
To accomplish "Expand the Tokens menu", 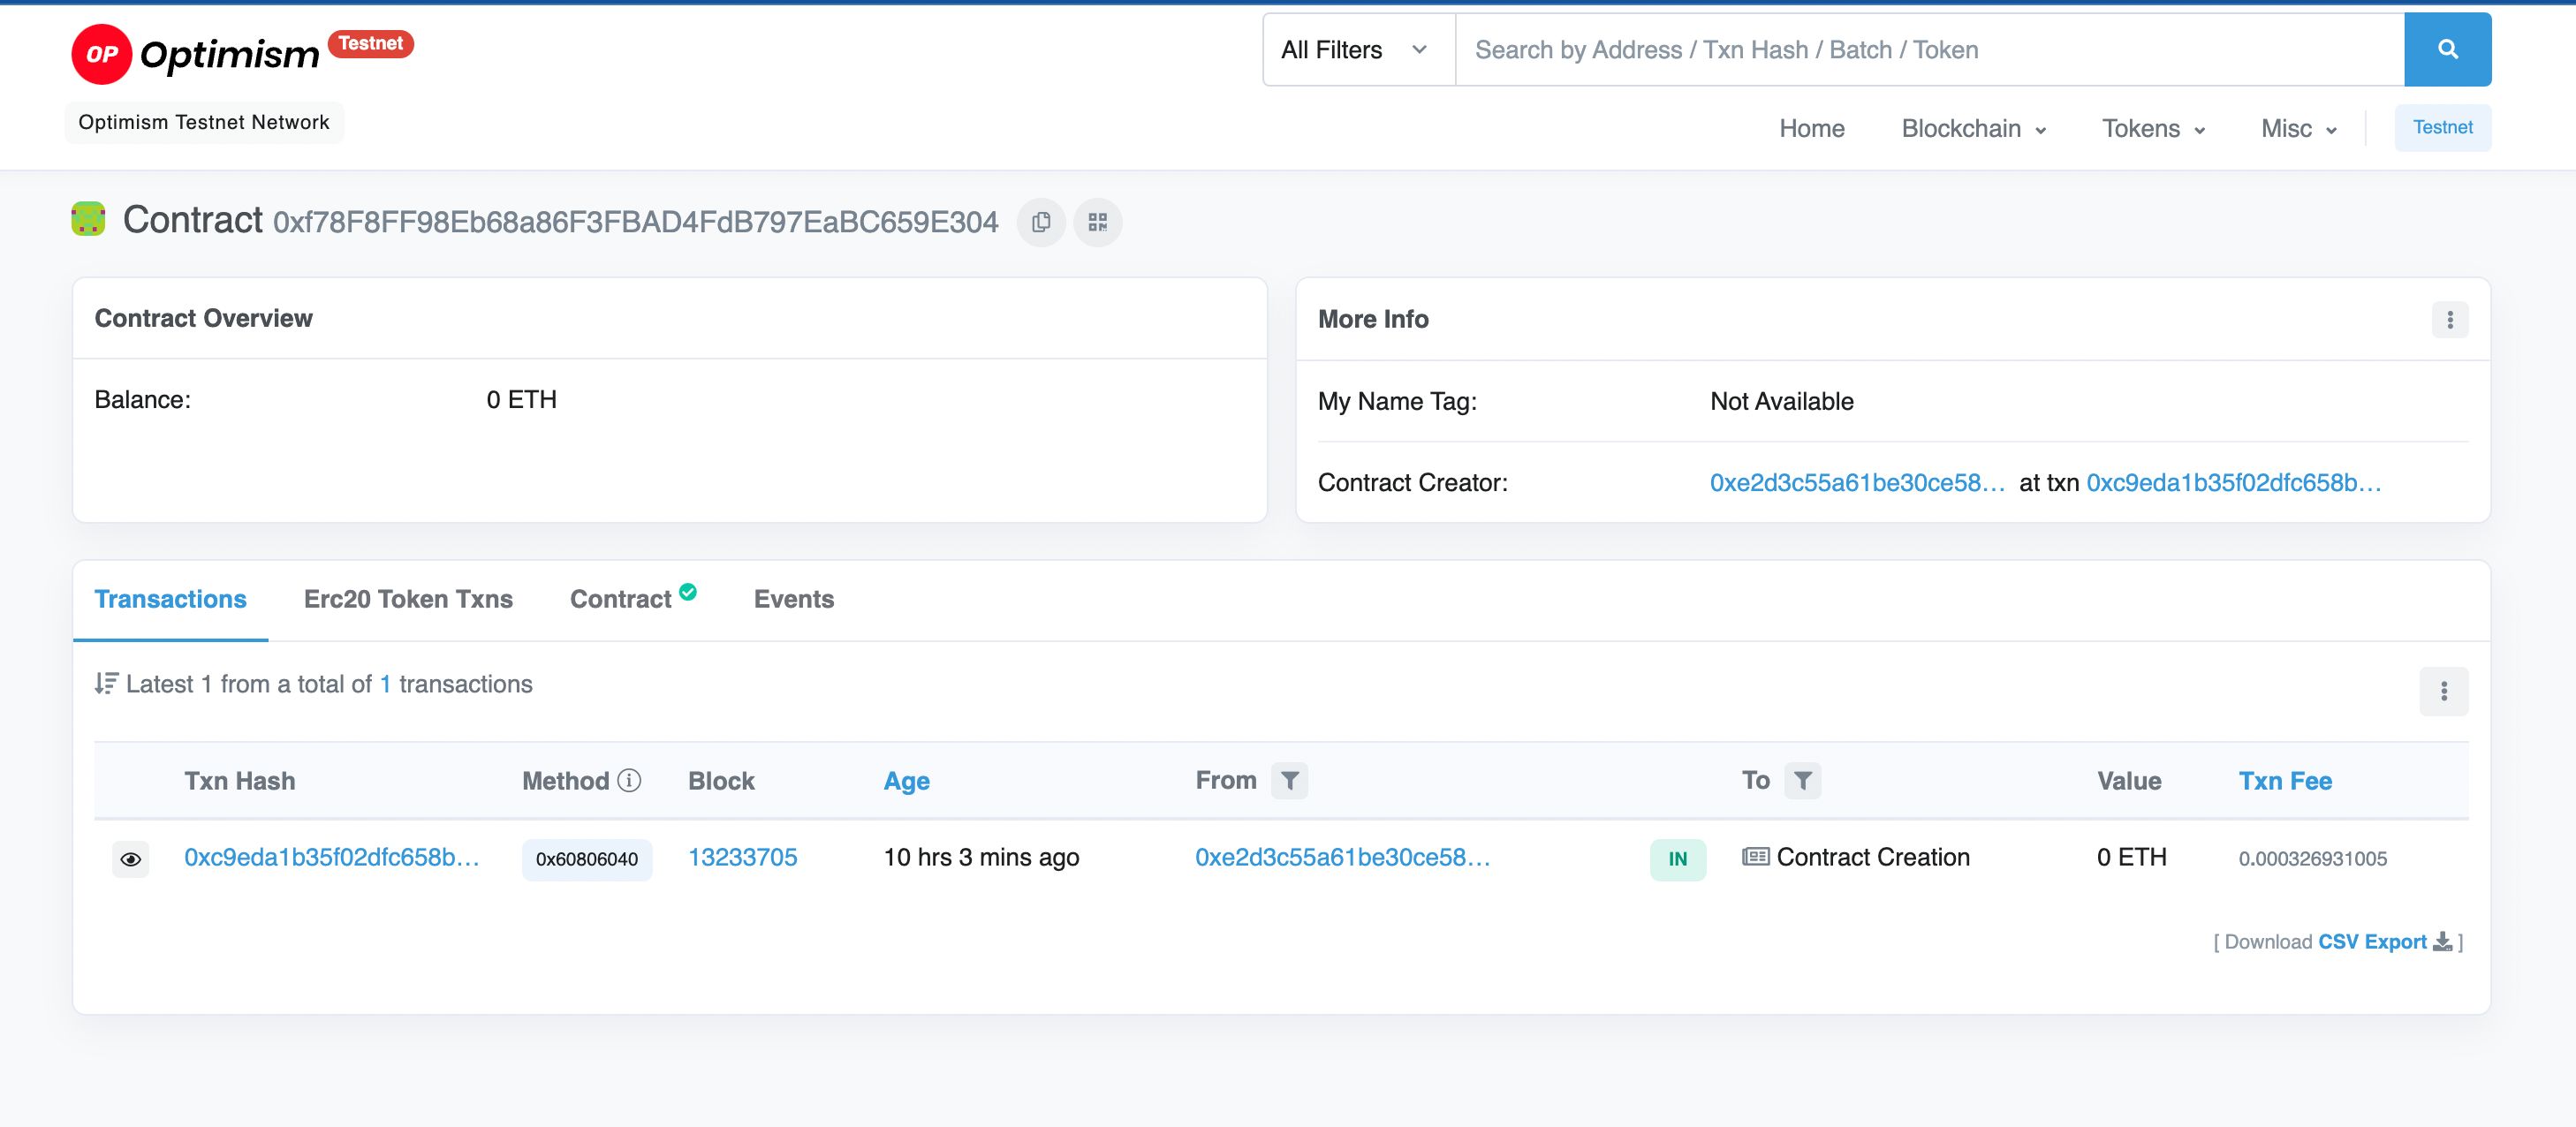I will 2153,128.
